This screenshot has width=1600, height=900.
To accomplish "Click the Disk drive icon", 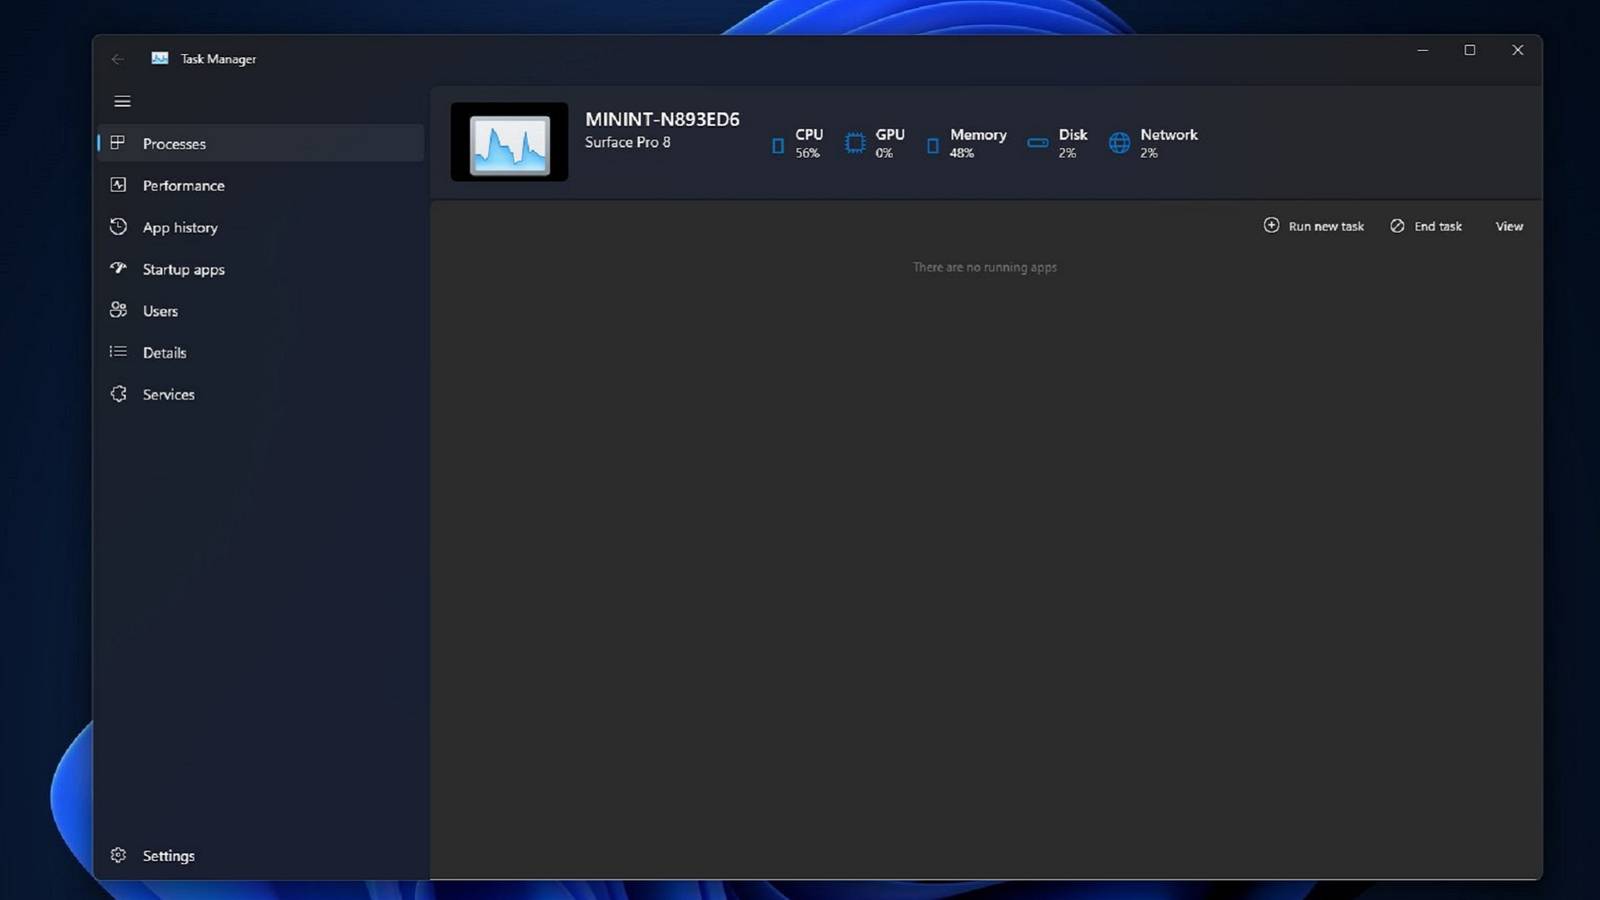I will (x=1038, y=143).
